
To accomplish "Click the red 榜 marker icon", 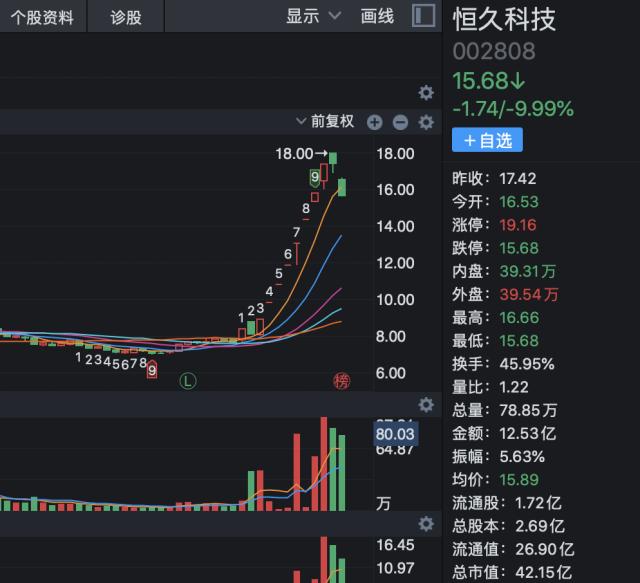I will pos(342,381).
